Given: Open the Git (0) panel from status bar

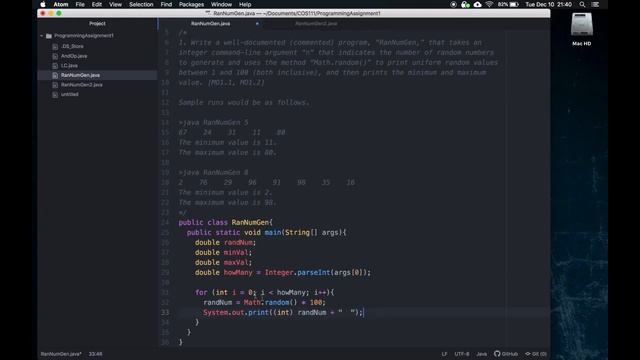Looking at the screenshot, I should [536, 354].
